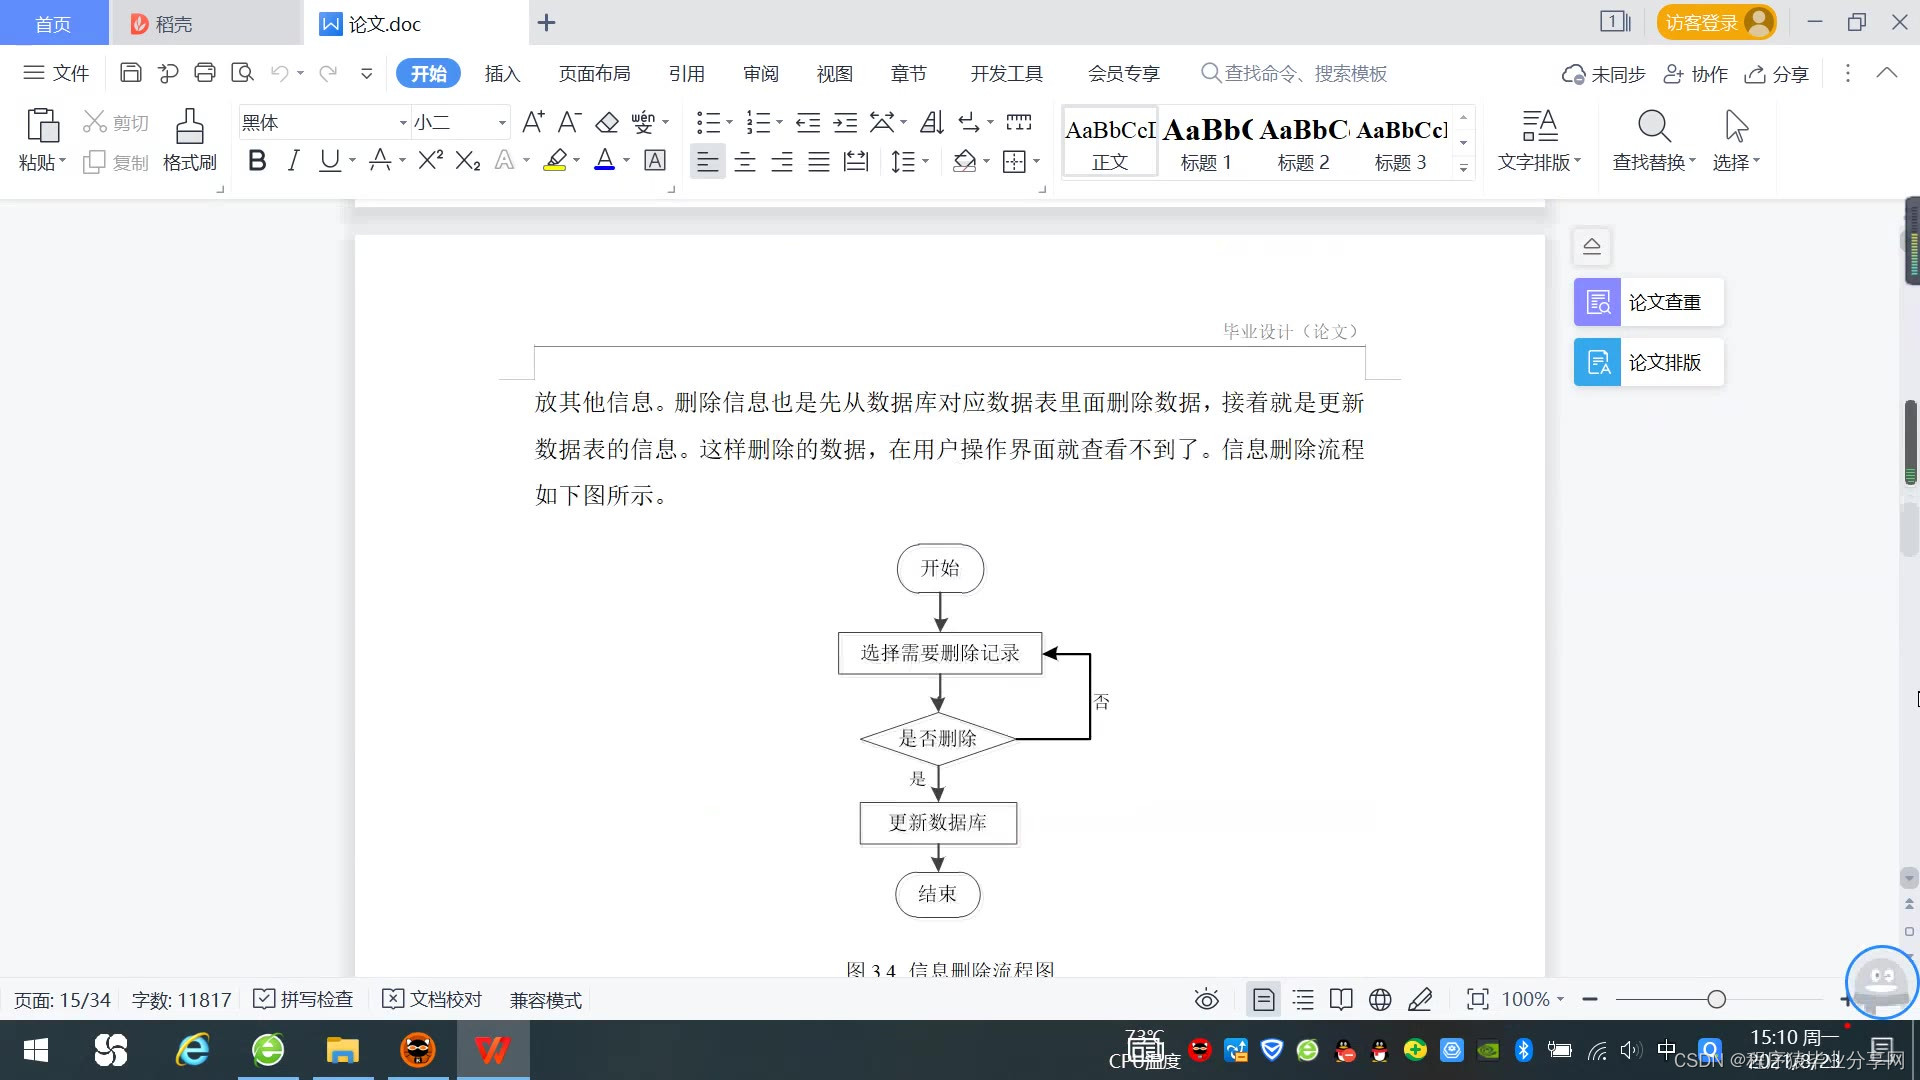This screenshot has height=1080, width=1920.
Task: Switch to the Page Layout tab
Action: pos(594,73)
